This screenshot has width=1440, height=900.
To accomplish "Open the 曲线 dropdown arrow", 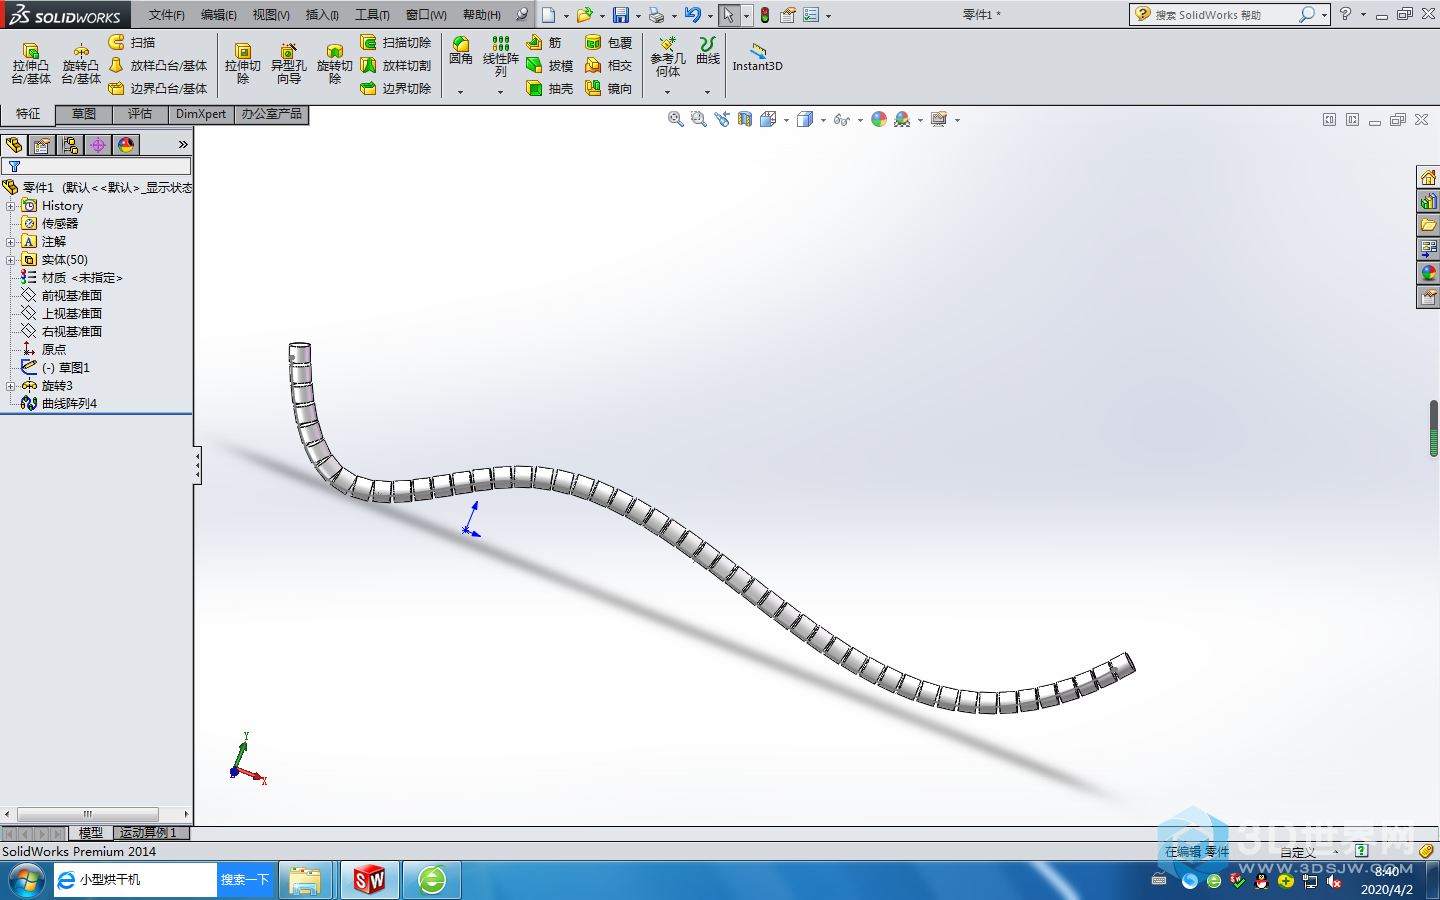I will click(x=708, y=92).
